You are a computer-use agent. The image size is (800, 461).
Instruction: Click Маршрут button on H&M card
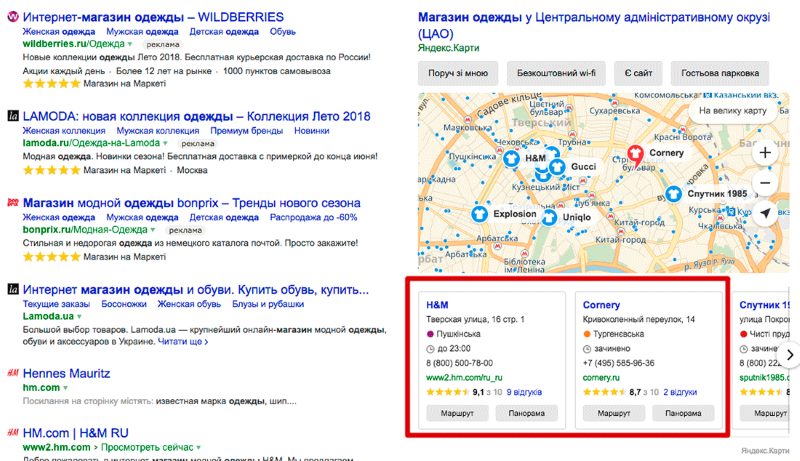click(457, 413)
